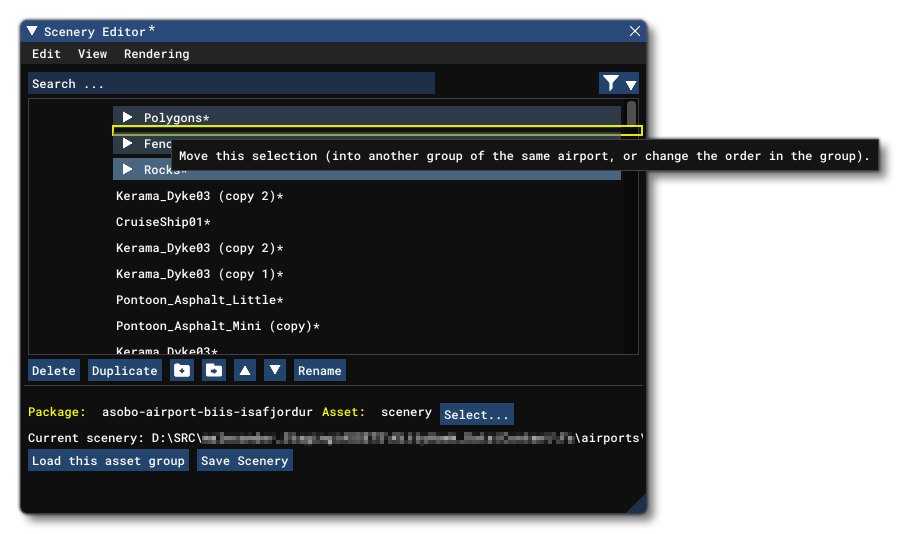The height and width of the screenshot is (534, 899).
Task: Click the asobo-airport-biis-isafjordur package name
Action: [208, 412]
